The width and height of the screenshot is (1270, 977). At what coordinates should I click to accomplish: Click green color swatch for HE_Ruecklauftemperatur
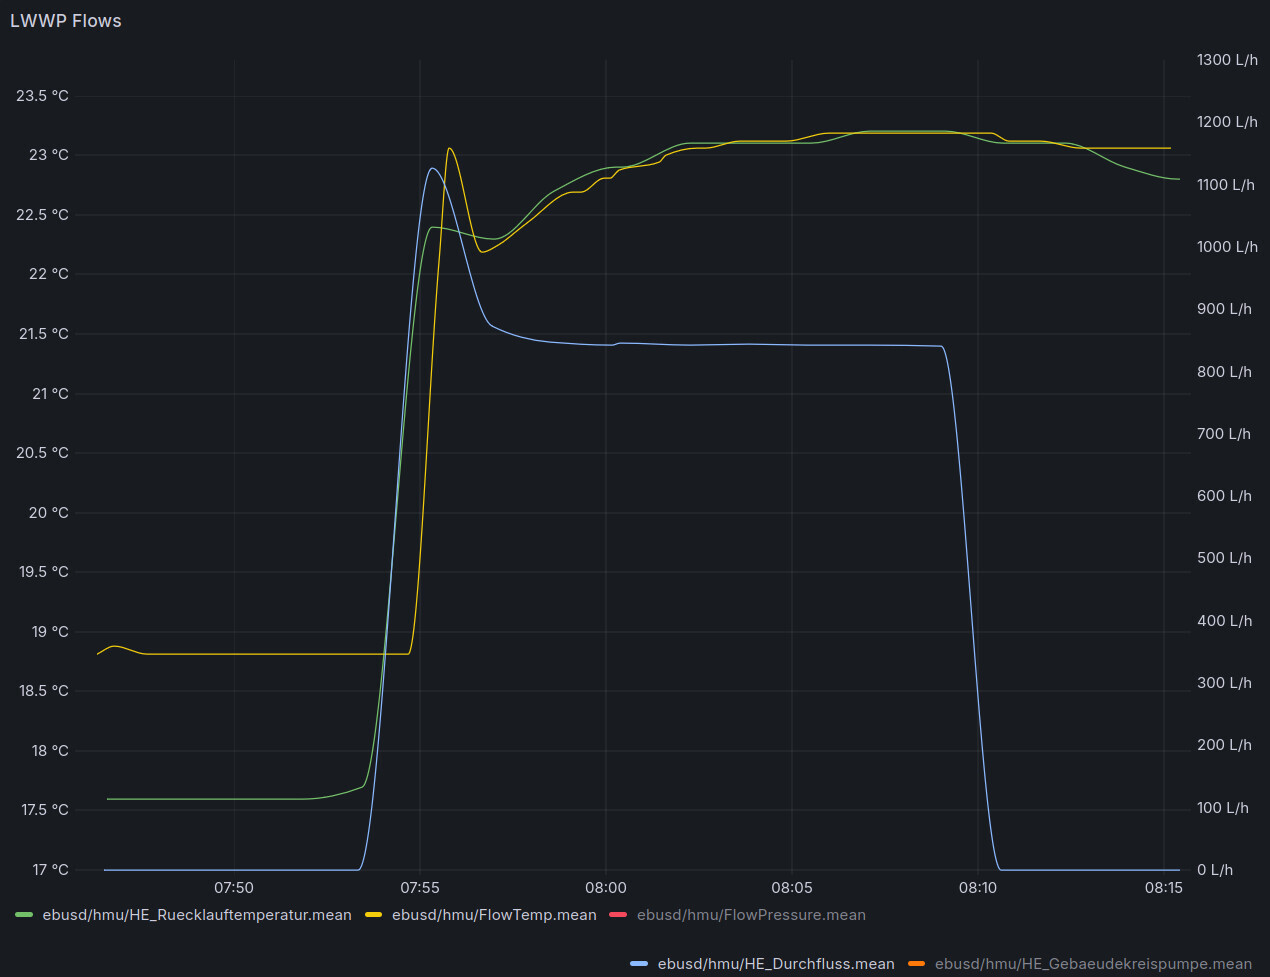point(25,915)
